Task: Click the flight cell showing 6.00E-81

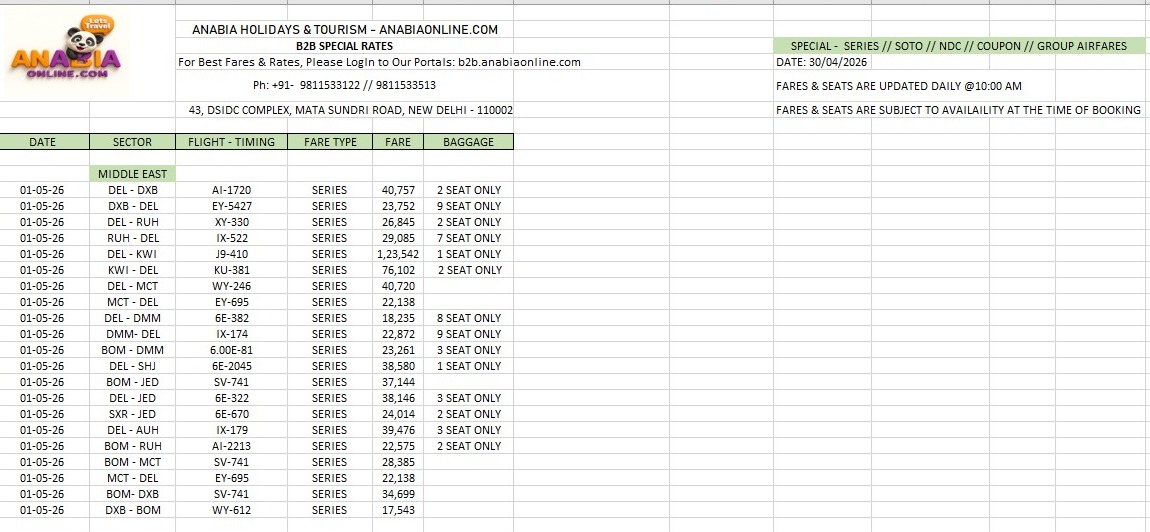Action: point(231,351)
